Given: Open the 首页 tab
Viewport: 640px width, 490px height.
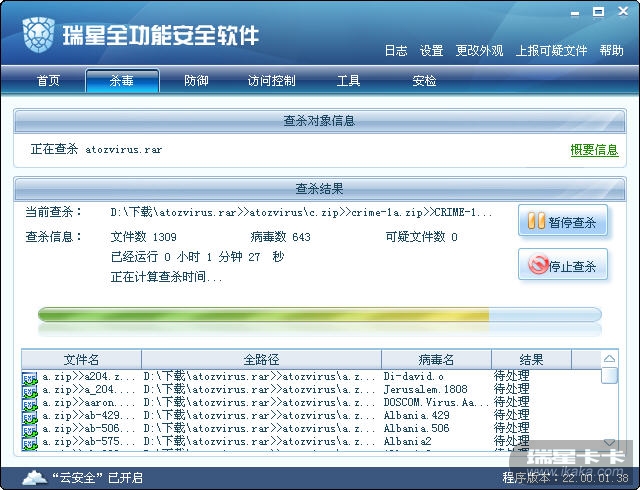Looking at the screenshot, I should (49, 80).
